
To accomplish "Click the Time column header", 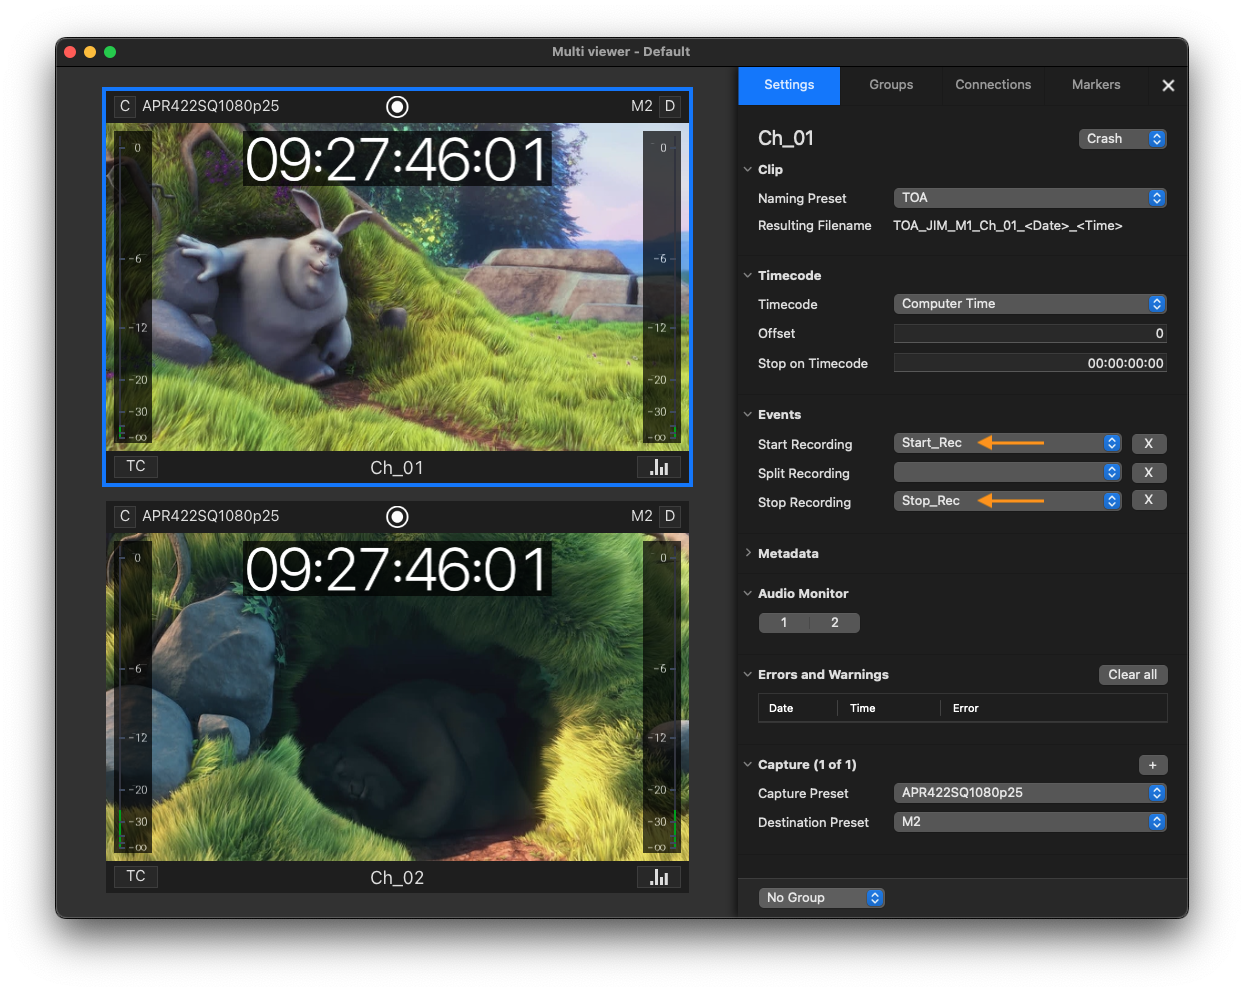I will click(x=862, y=708).
